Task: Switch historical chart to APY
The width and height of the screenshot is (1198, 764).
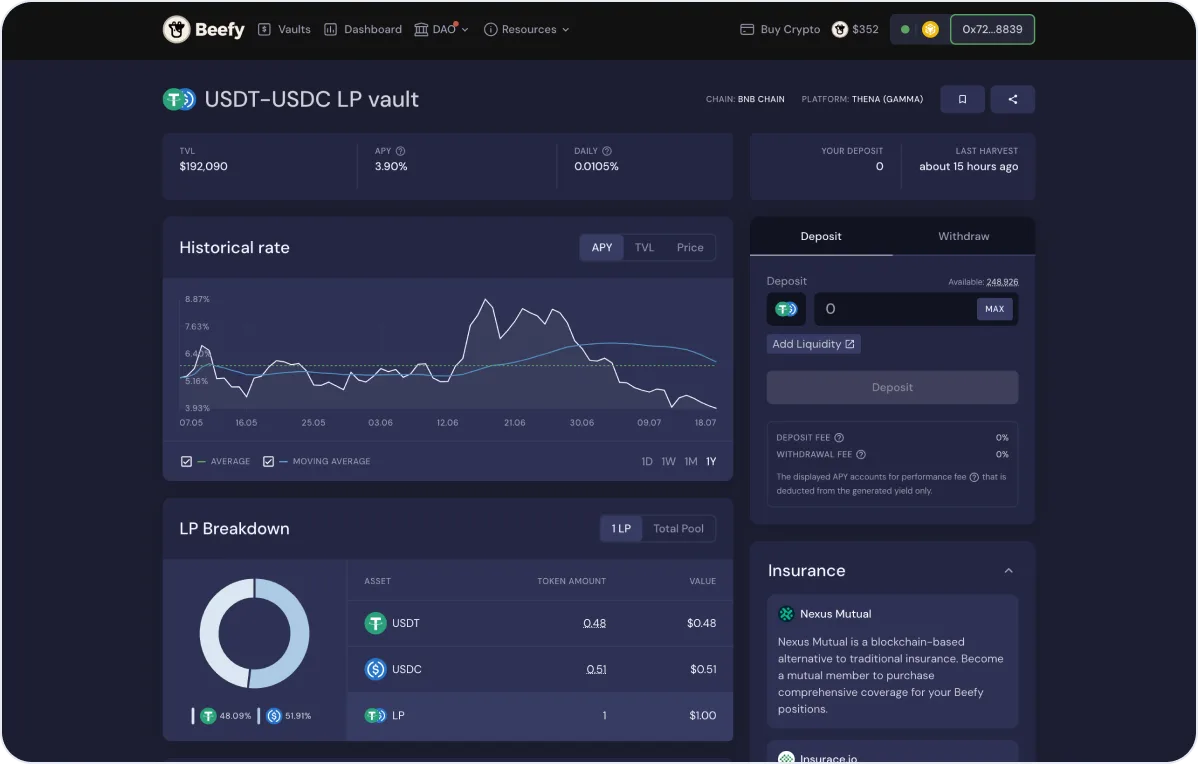Action: tap(602, 248)
